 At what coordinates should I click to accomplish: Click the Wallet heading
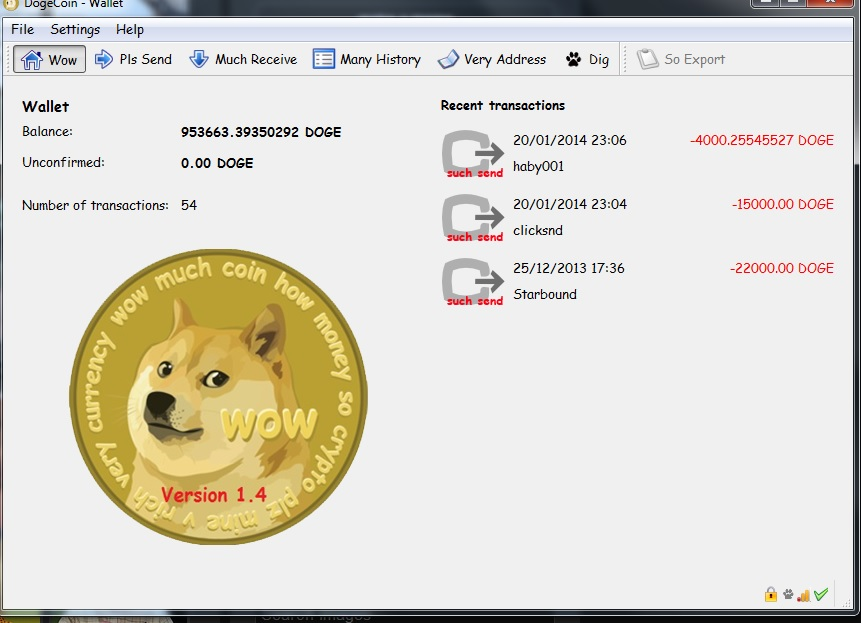tap(46, 106)
